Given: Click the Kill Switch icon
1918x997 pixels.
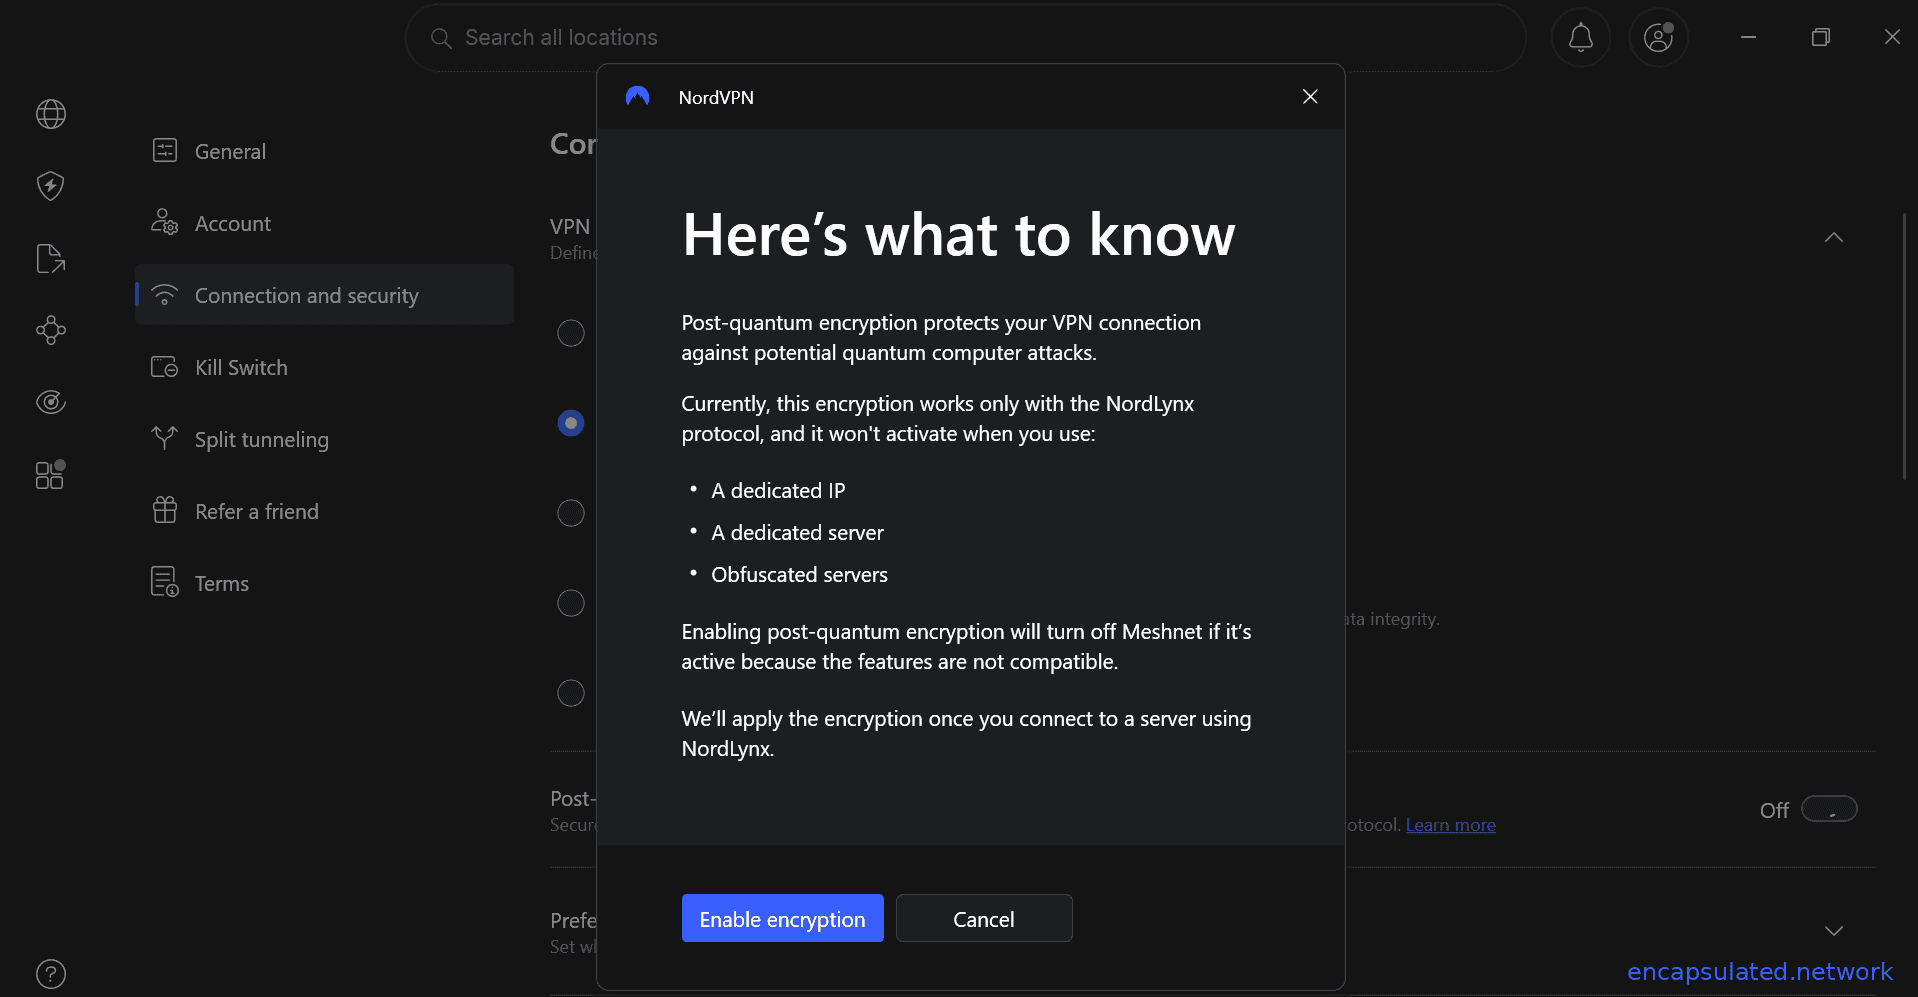Looking at the screenshot, I should [x=165, y=367].
